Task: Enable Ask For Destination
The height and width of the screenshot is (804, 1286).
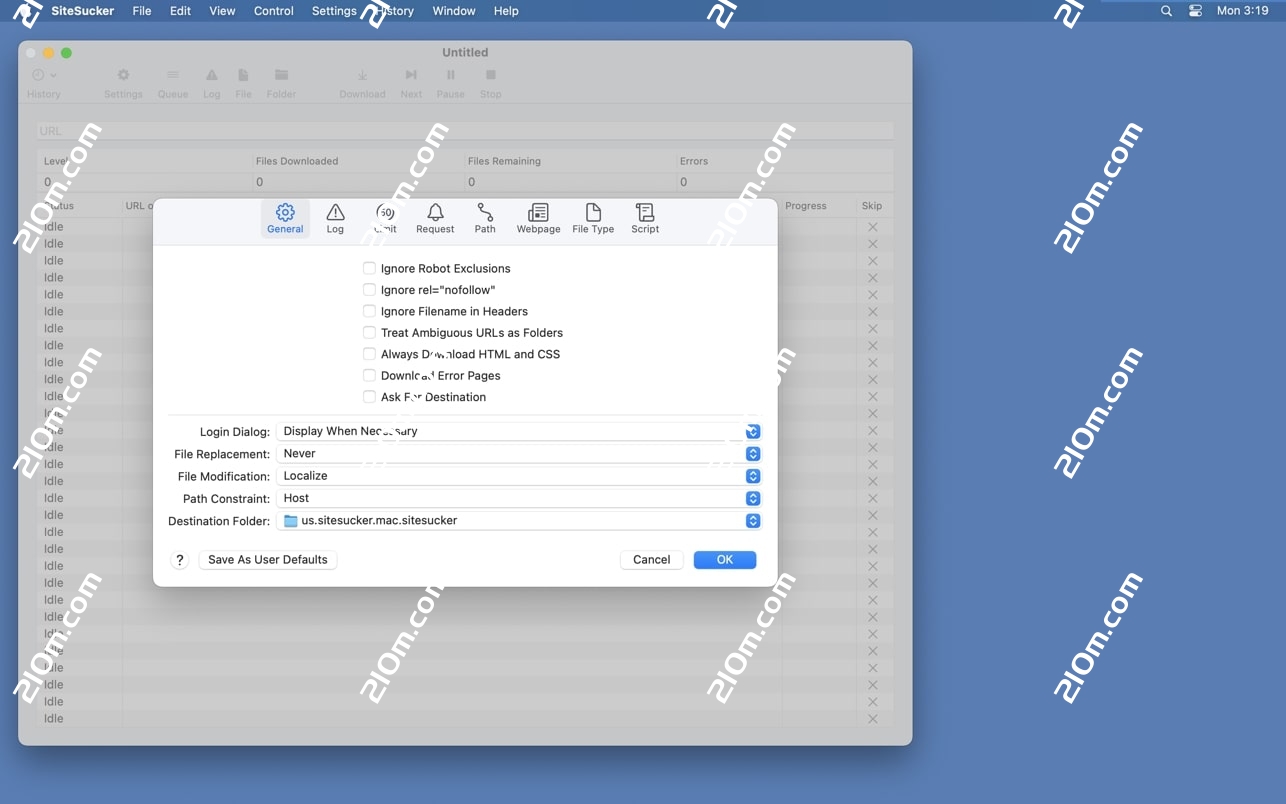Action: click(369, 397)
